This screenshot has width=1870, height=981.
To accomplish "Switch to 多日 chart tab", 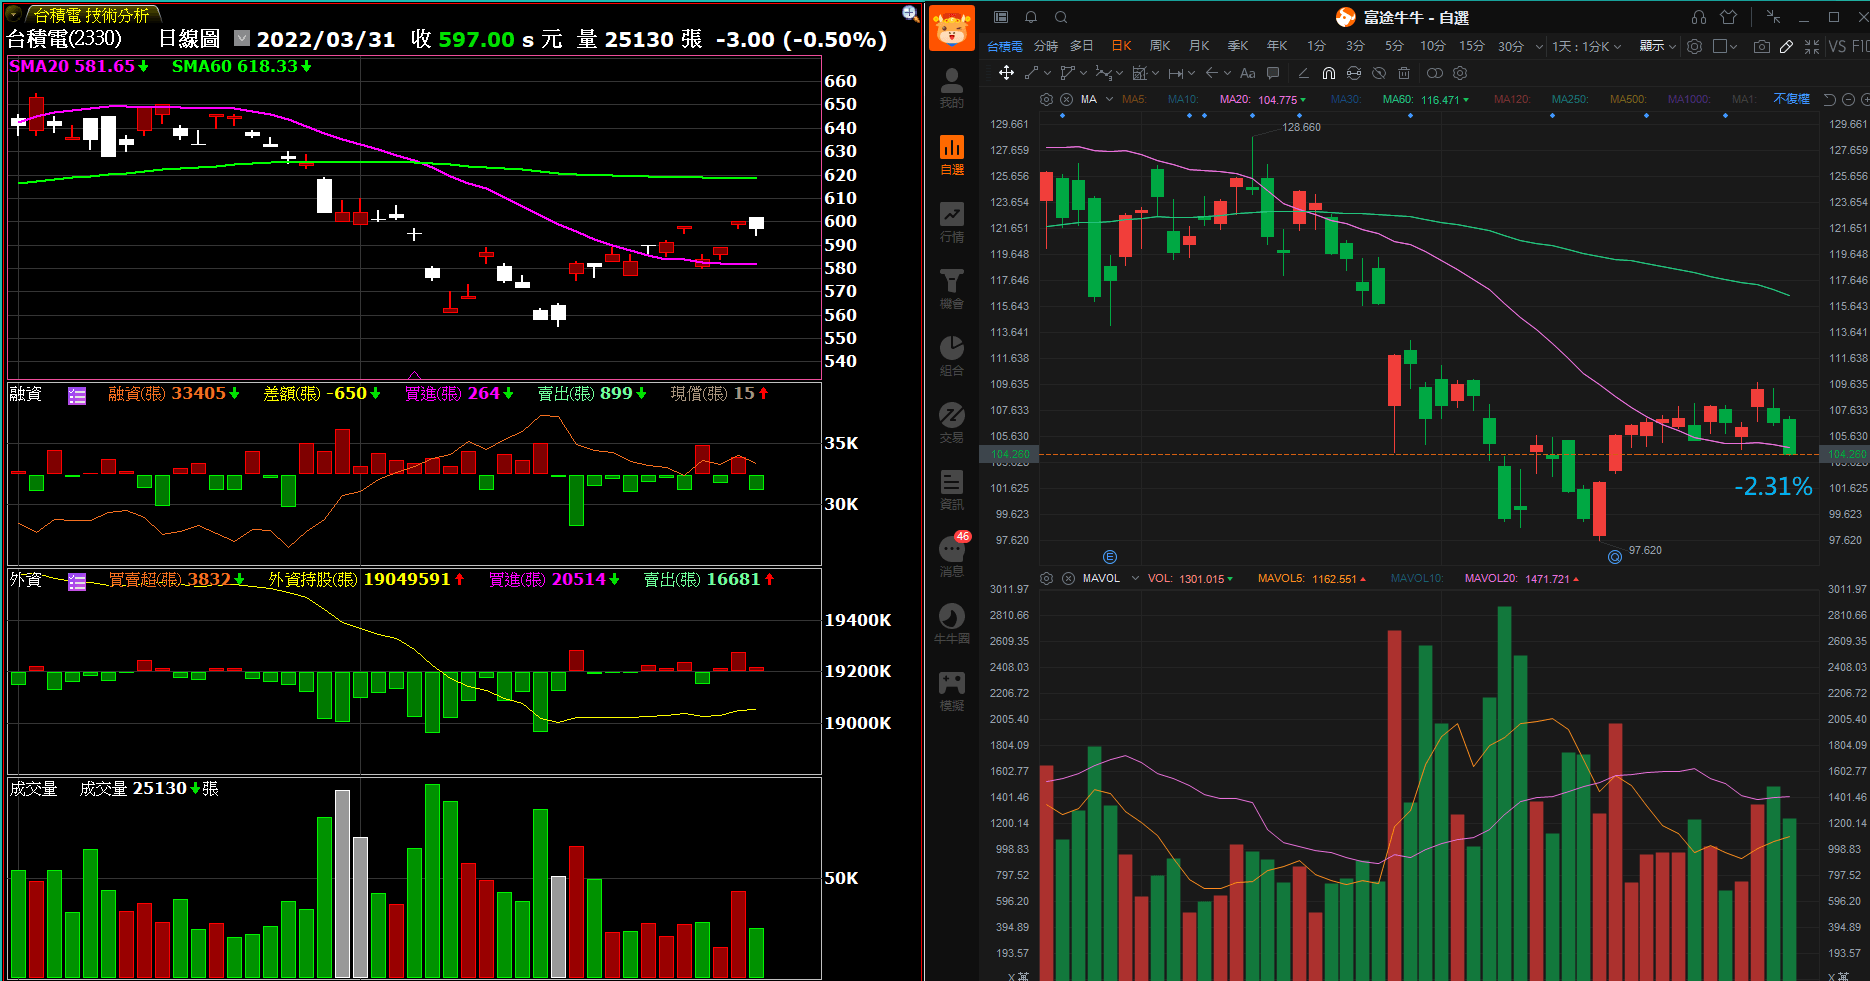I will click(1082, 46).
